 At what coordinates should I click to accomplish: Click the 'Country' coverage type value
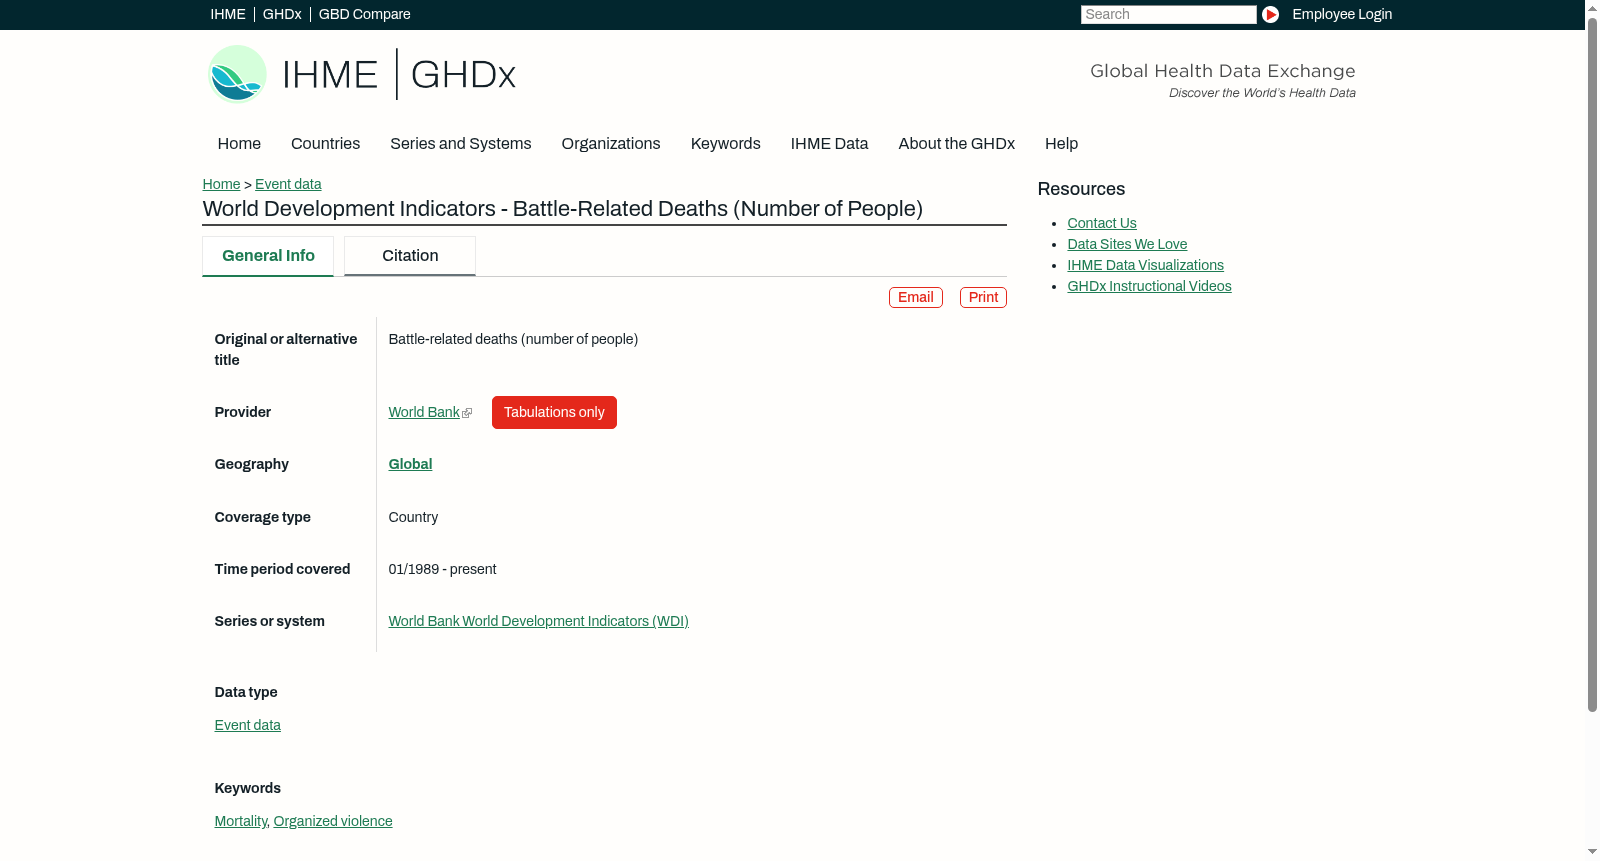413,517
